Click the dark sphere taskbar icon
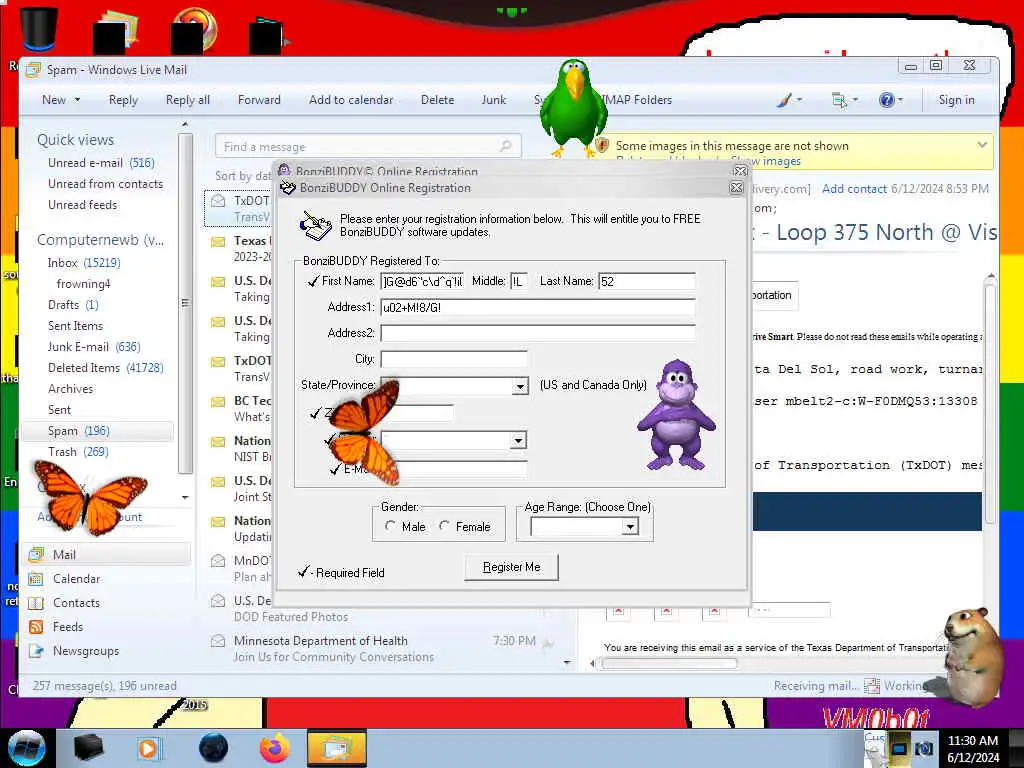The width and height of the screenshot is (1024, 768). tap(213, 748)
